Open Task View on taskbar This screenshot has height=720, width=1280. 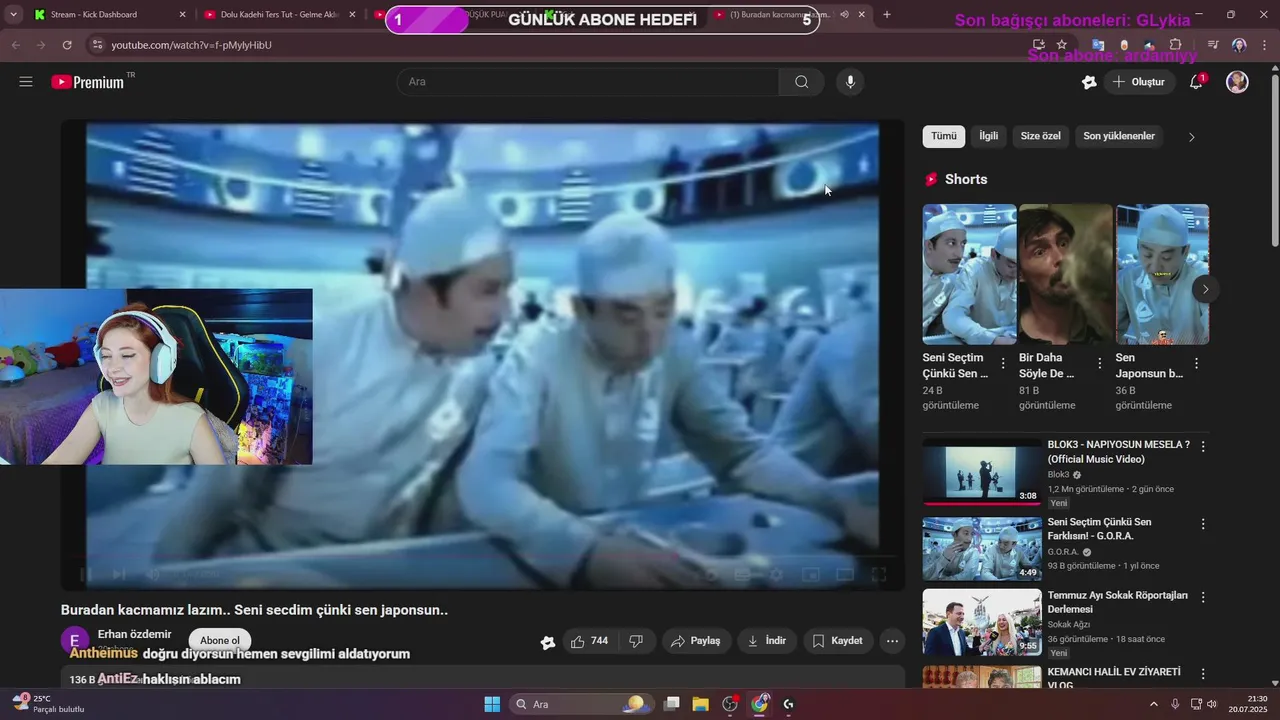point(672,704)
